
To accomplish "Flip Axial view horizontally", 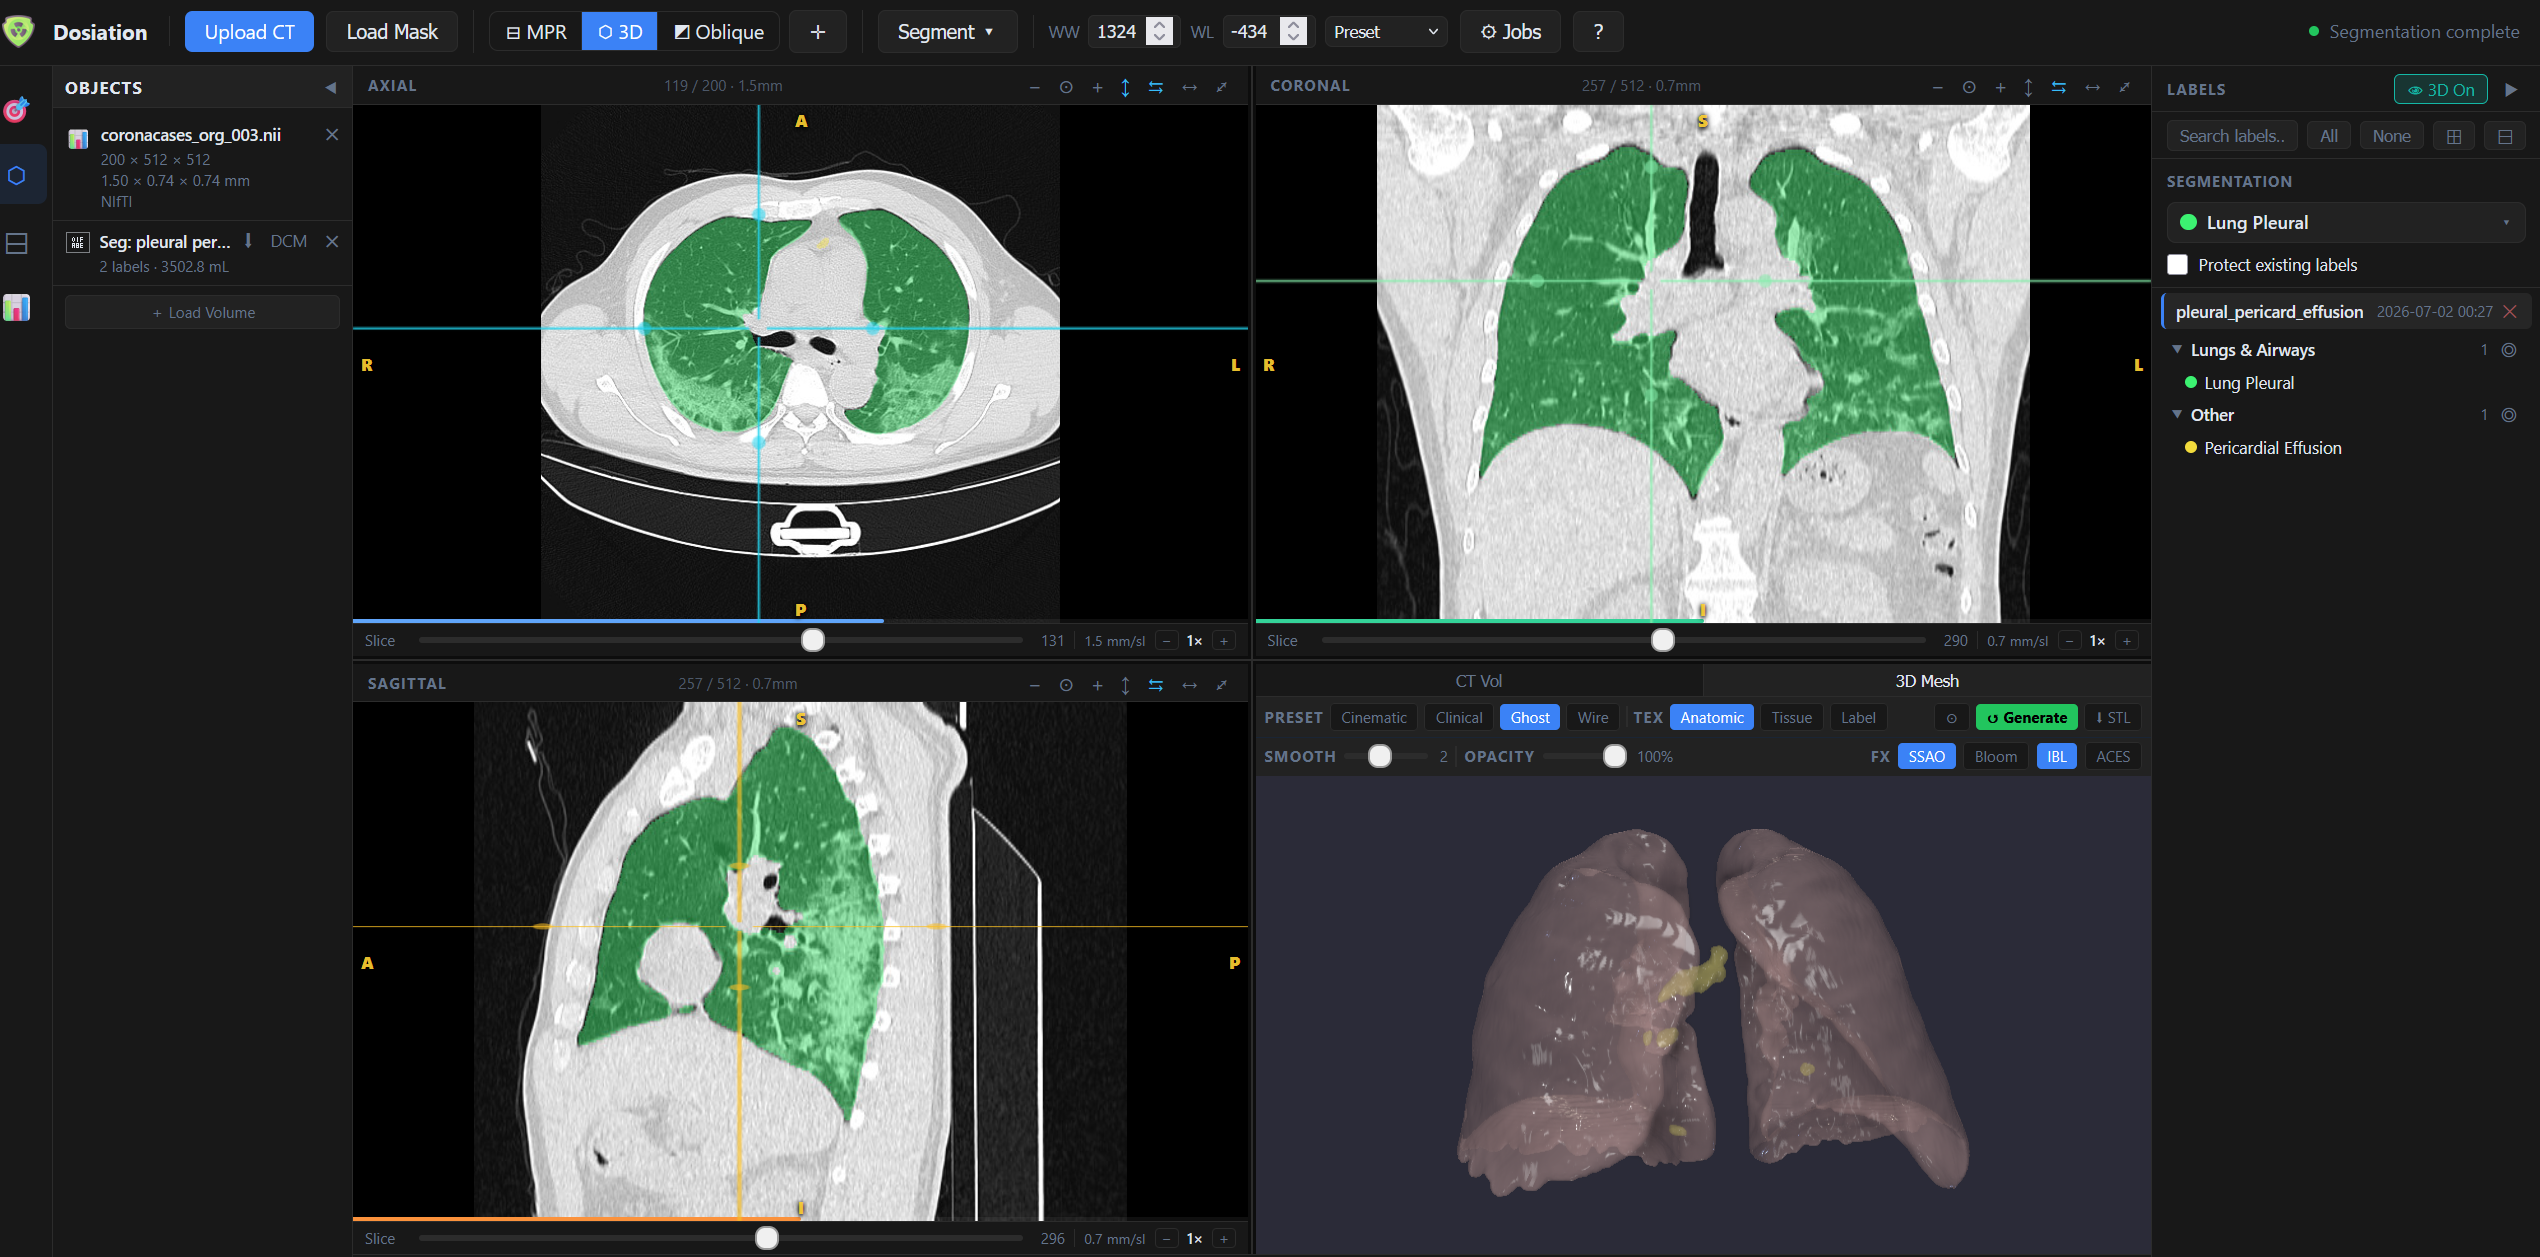I will point(1189,87).
